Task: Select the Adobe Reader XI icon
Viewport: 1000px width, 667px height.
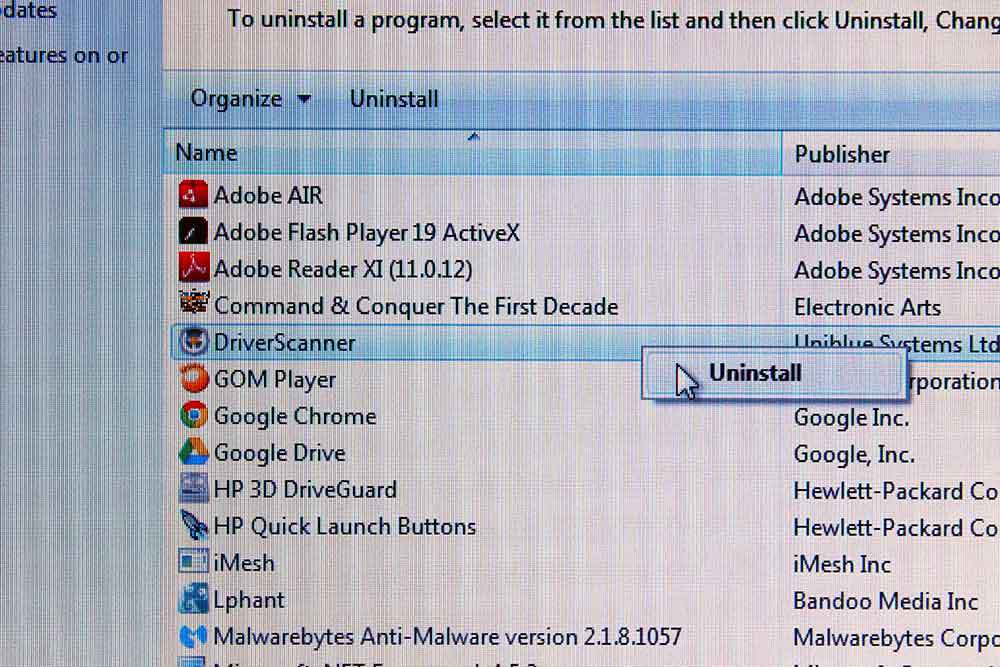Action: (193, 268)
